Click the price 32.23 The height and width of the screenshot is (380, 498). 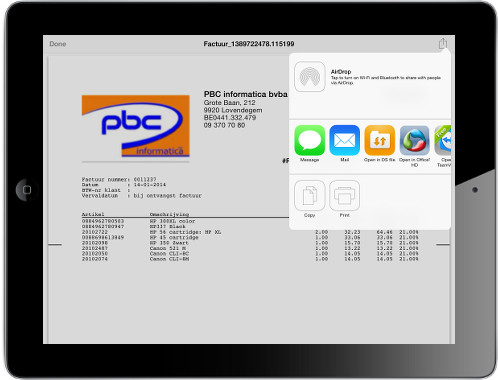point(352,232)
